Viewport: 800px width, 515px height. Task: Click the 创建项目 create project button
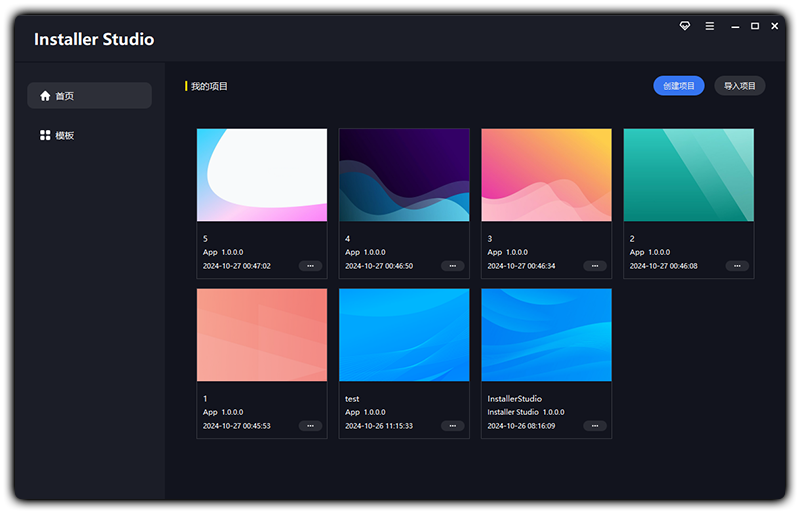(679, 86)
